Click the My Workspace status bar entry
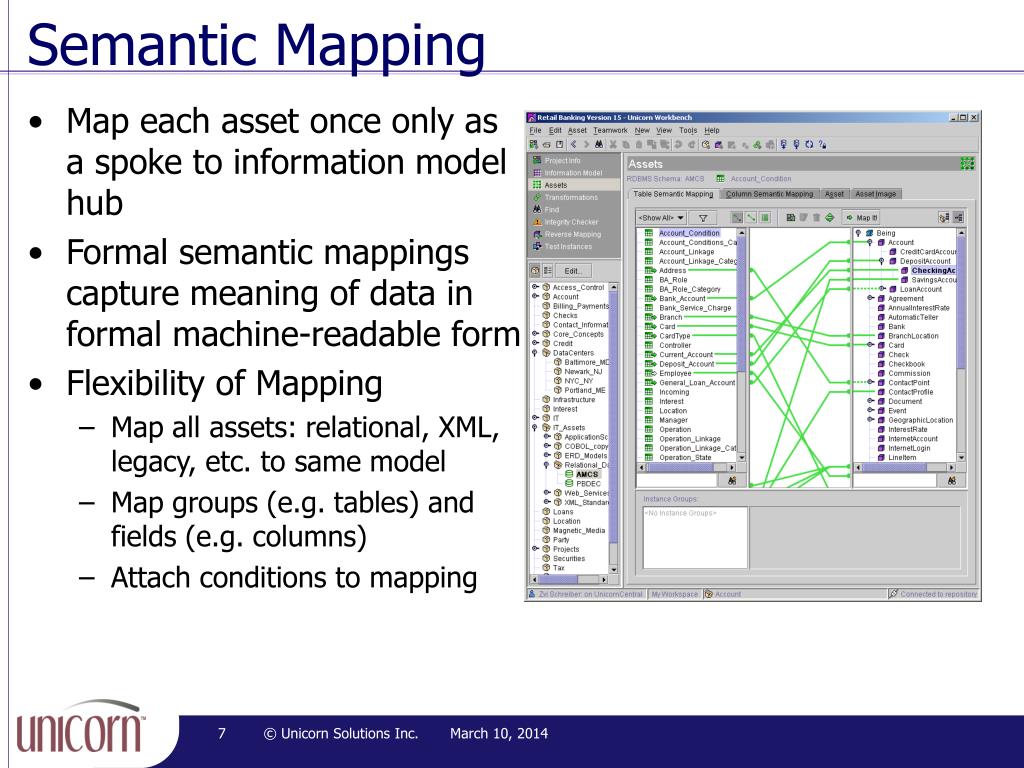Image resolution: width=1024 pixels, height=768 pixels. 675,594
